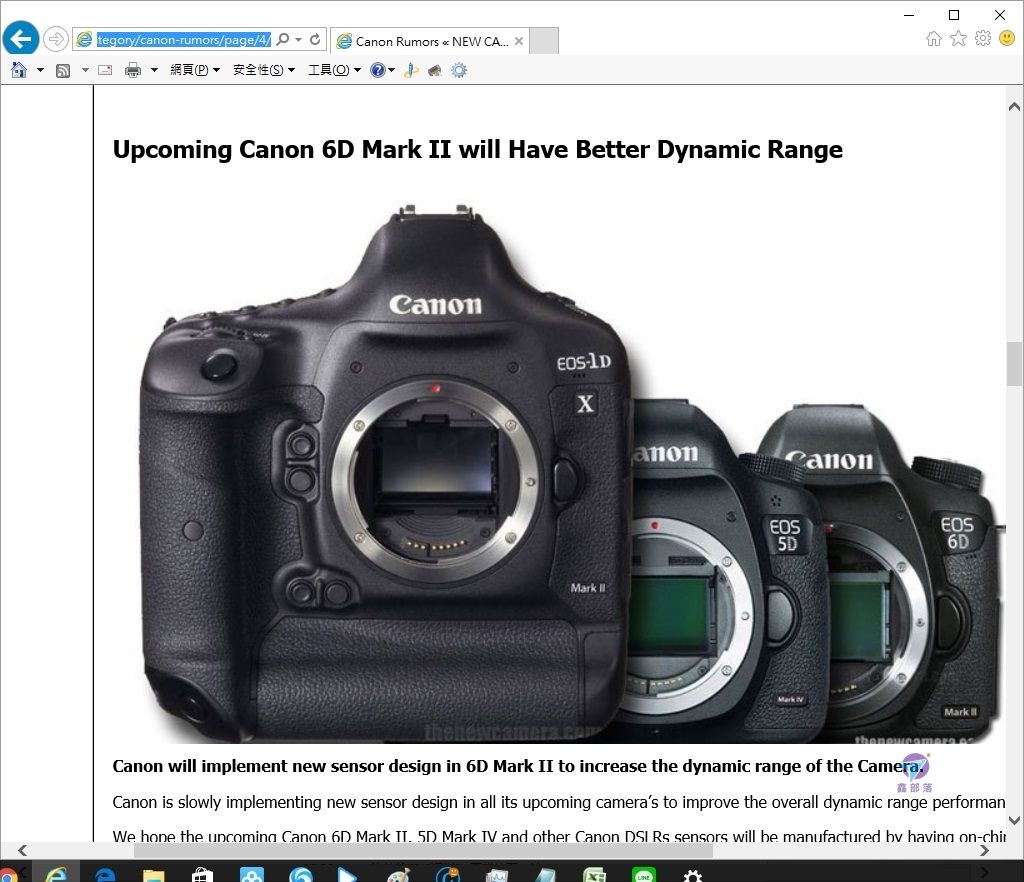Minimize the Internet Explorer window
Image resolution: width=1024 pixels, height=882 pixels.
click(909, 14)
